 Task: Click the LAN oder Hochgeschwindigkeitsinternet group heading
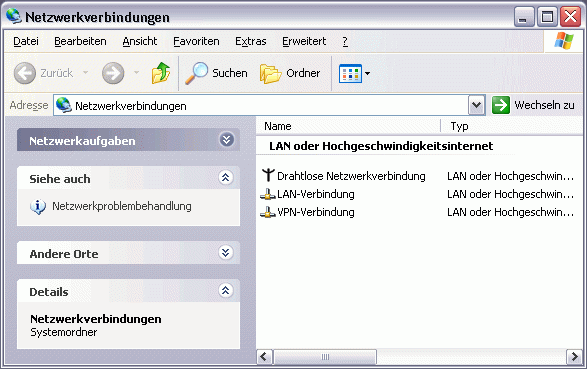click(x=381, y=146)
